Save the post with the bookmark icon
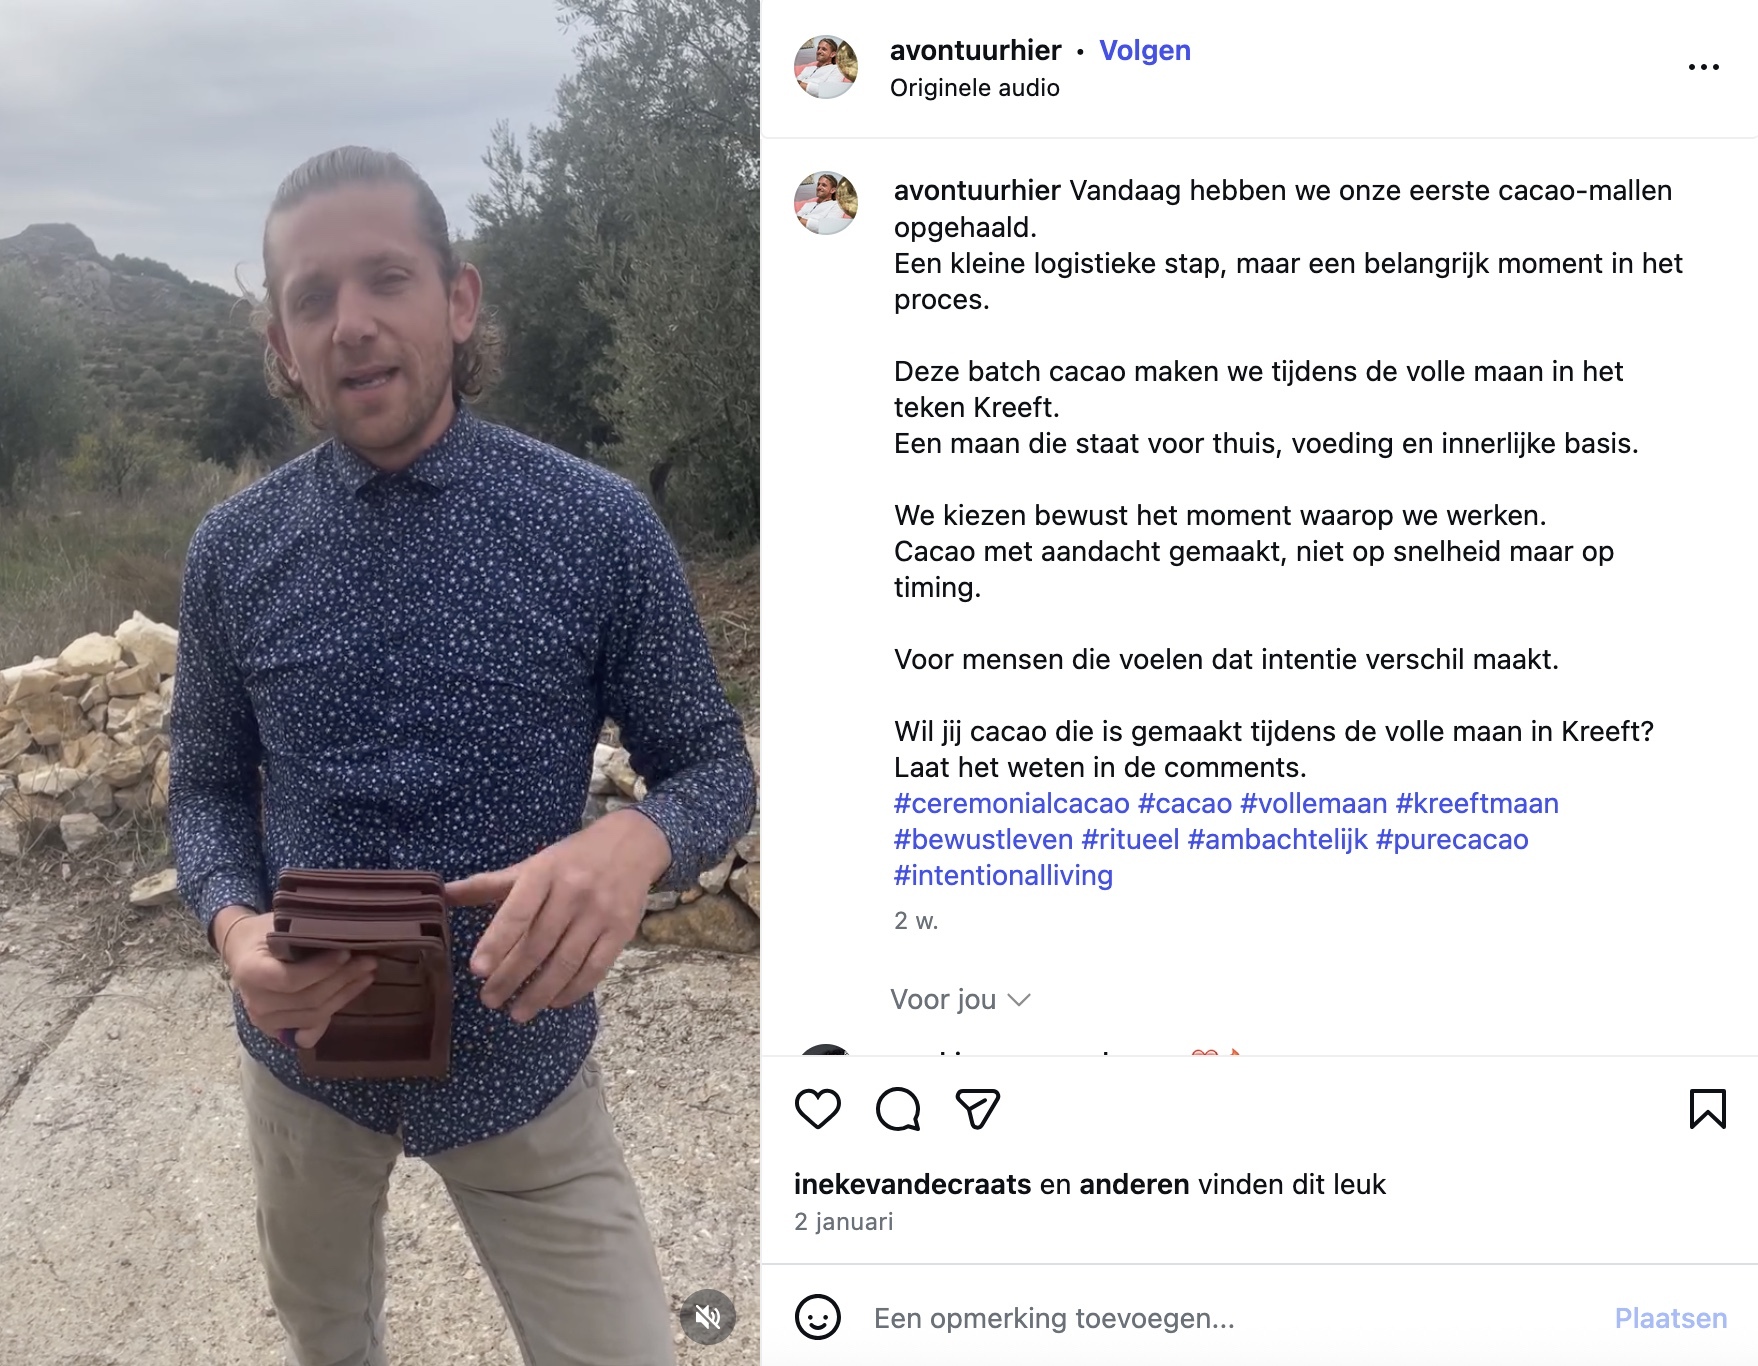1758x1366 pixels. [1707, 1109]
